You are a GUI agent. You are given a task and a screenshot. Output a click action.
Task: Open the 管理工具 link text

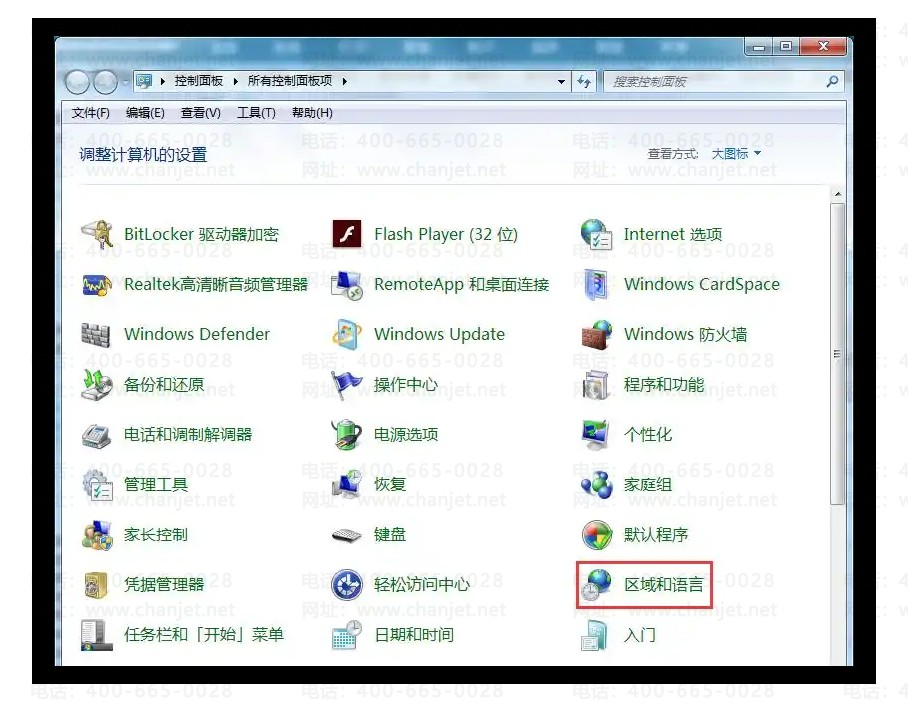(x=156, y=485)
